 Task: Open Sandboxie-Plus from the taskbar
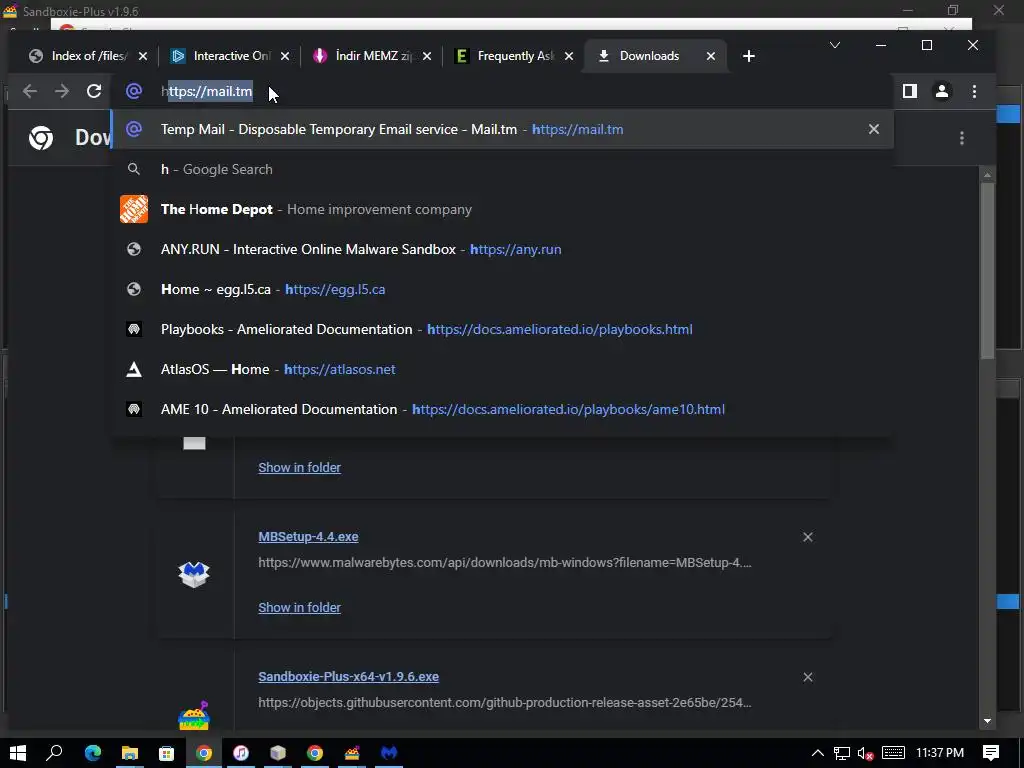352,753
